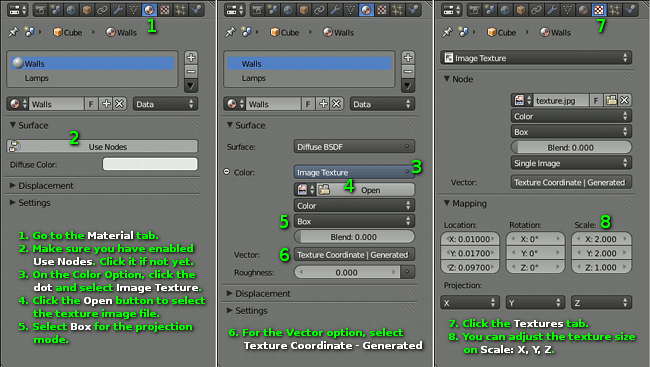Image resolution: width=650 pixels, height=367 pixels.
Task: Click the Use Nodes button
Action: point(102,146)
